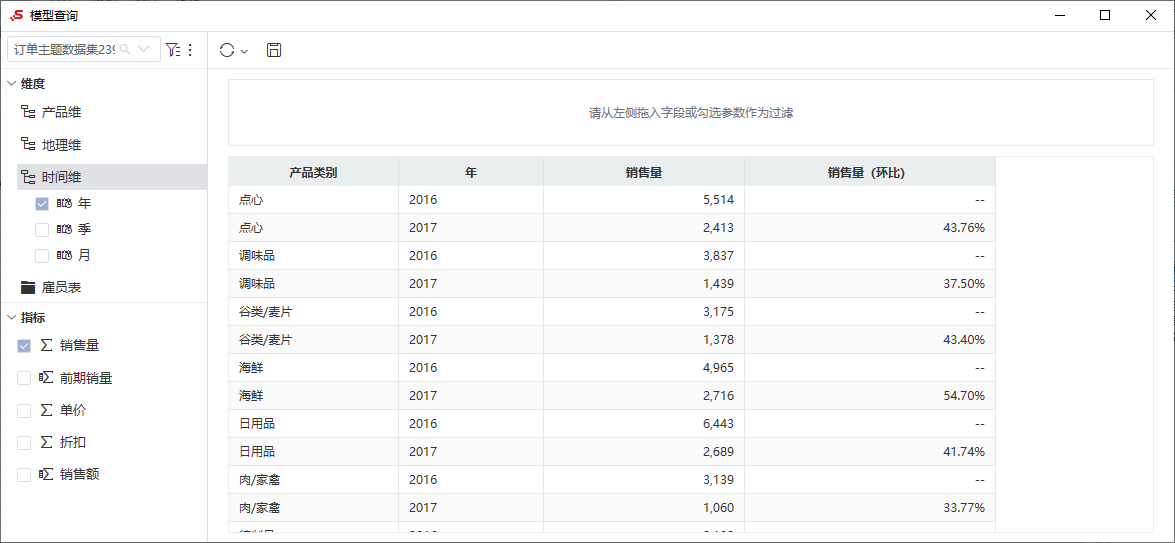Click the folder icon for 雇员表
This screenshot has width=1175, height=543.
click(28, 287)
